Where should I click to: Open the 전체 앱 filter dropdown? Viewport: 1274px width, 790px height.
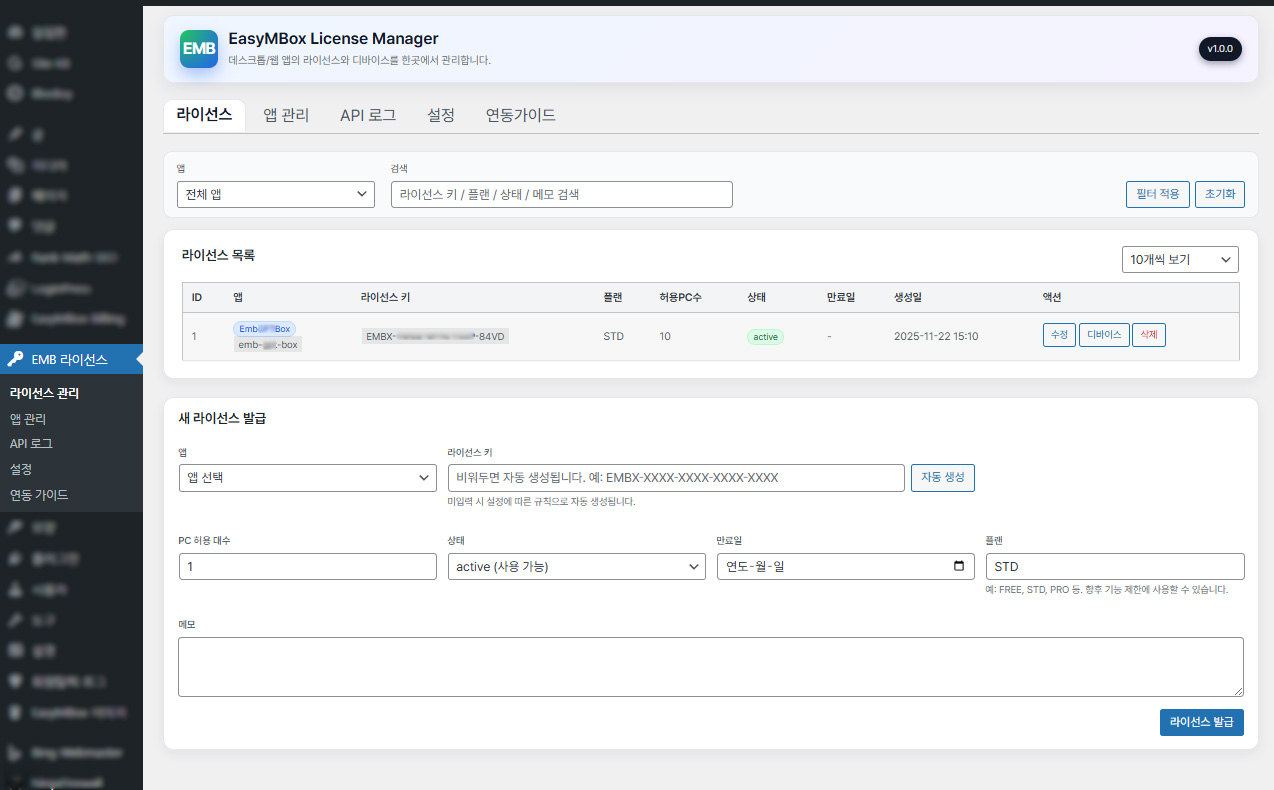pyautogui.click(x=276, y=194)
